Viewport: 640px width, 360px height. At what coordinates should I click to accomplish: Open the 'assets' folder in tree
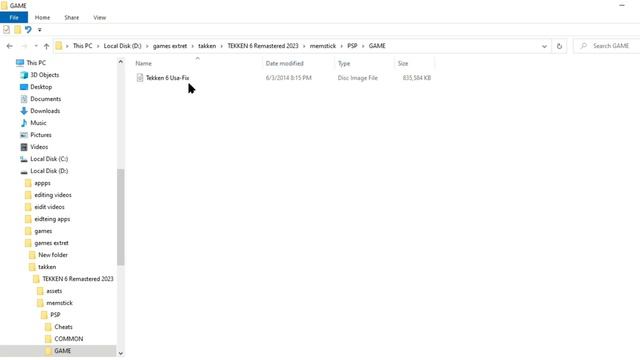pos(54,291)
